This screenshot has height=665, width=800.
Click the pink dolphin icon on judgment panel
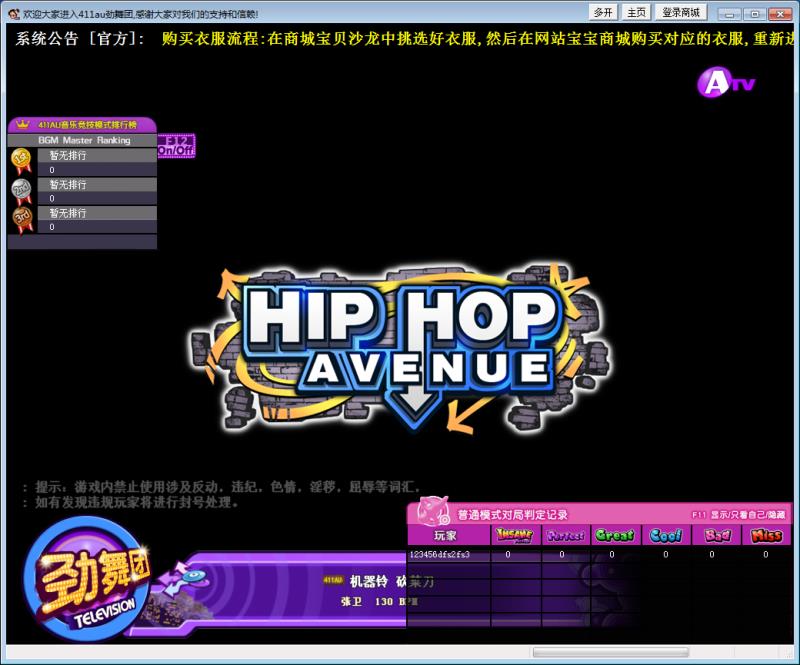tap(433, 510)
